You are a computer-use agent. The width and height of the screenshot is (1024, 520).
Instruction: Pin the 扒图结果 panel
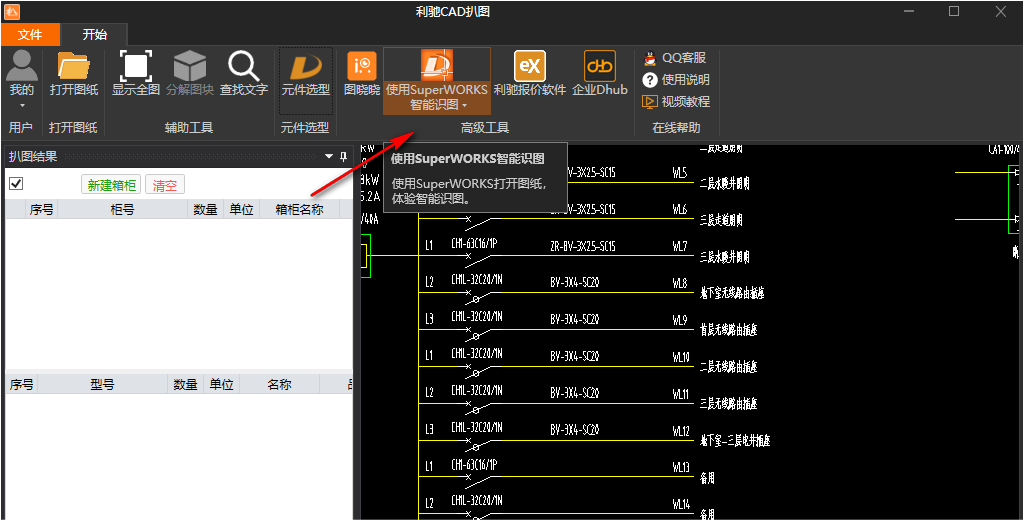tap(344, 156)
